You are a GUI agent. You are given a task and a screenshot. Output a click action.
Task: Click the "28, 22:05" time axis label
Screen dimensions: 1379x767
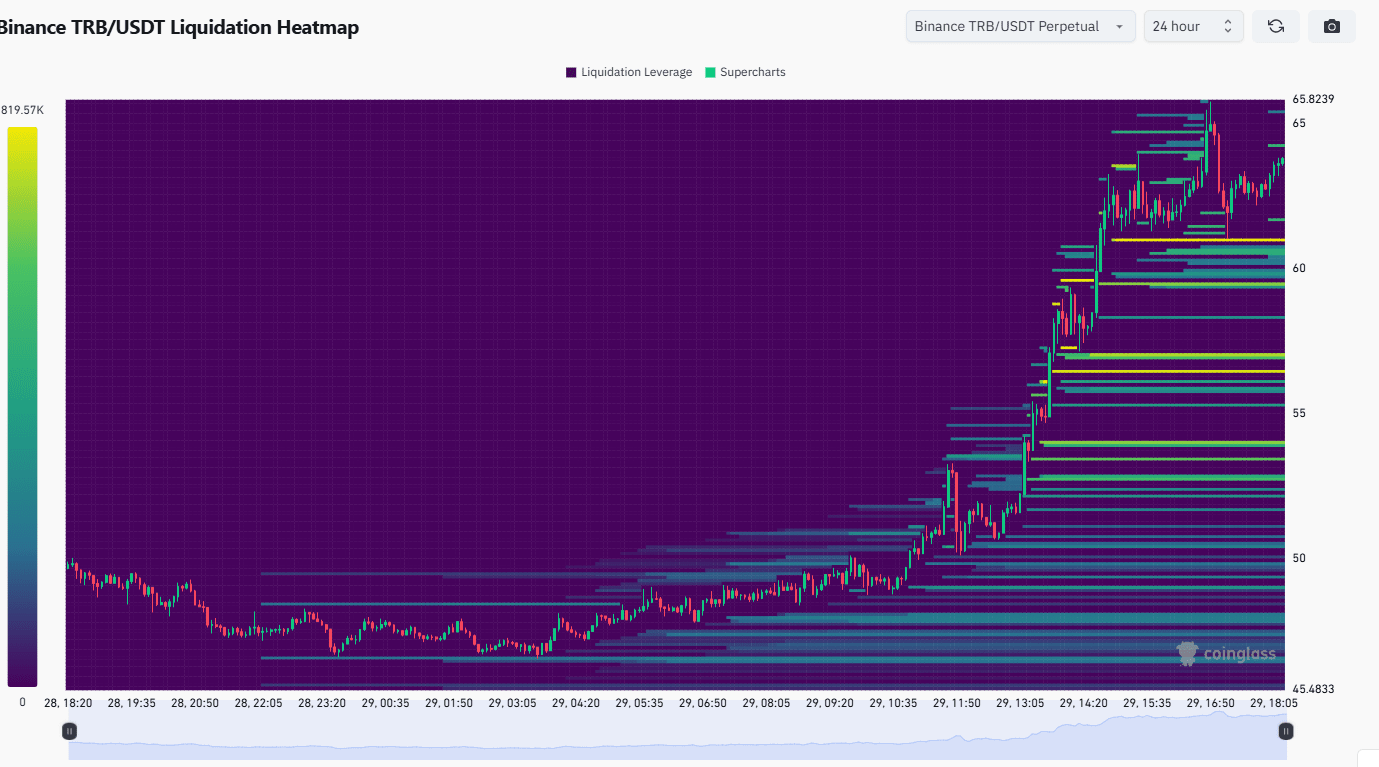click(x=258, y=703)
